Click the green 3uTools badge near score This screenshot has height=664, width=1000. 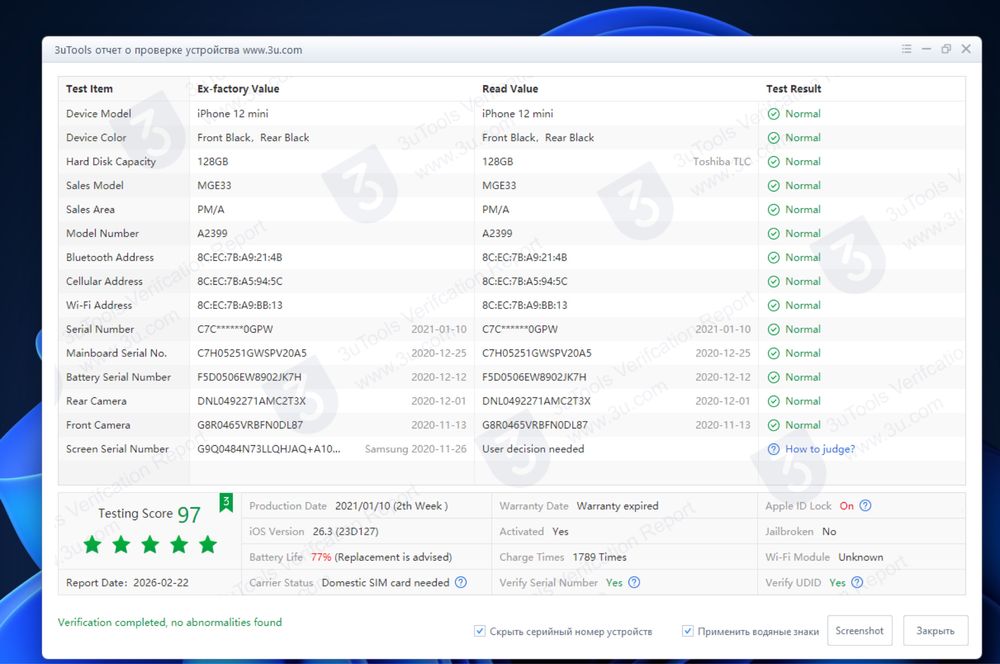[226, 503]
